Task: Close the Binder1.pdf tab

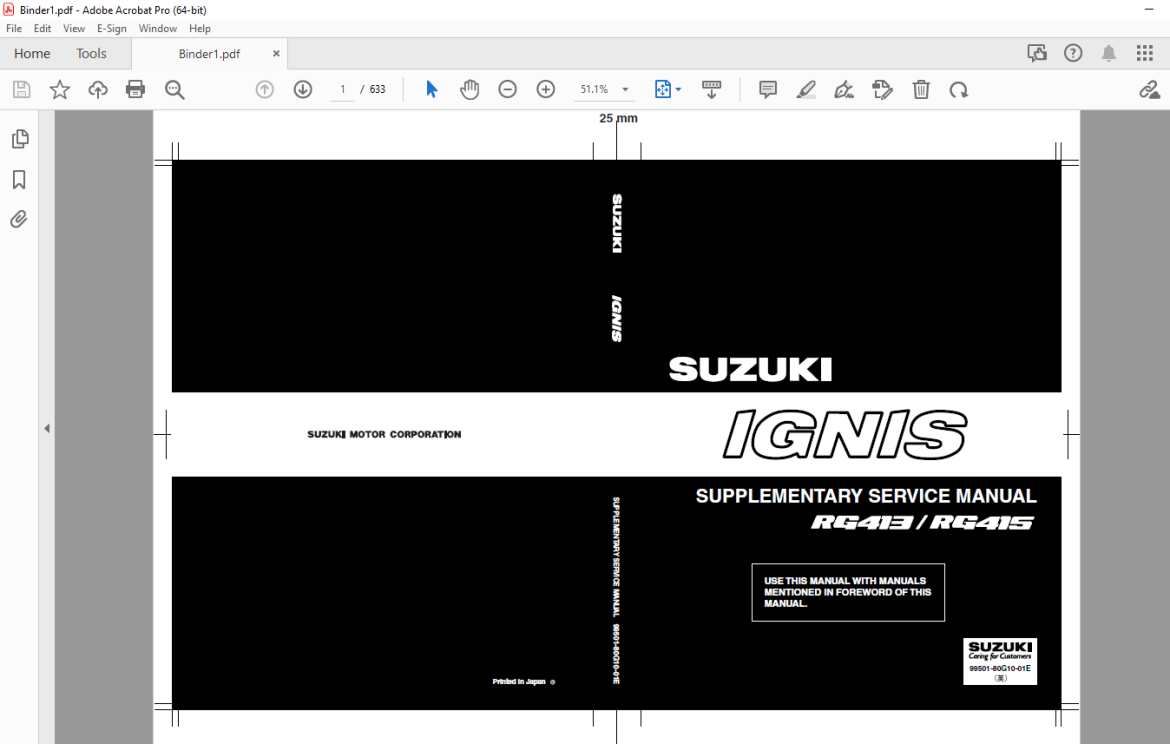Action: [276, 54]
